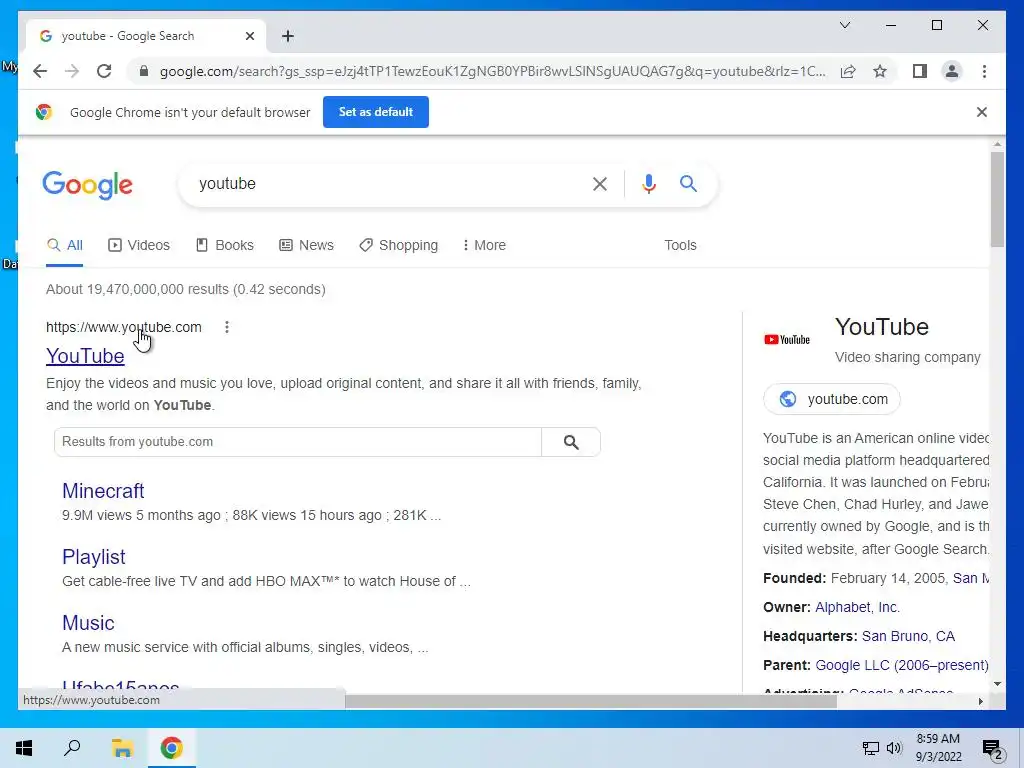The image size is (1024, 768).
Task: Close the youtube Google Search tab
Action: coord(249,36)
